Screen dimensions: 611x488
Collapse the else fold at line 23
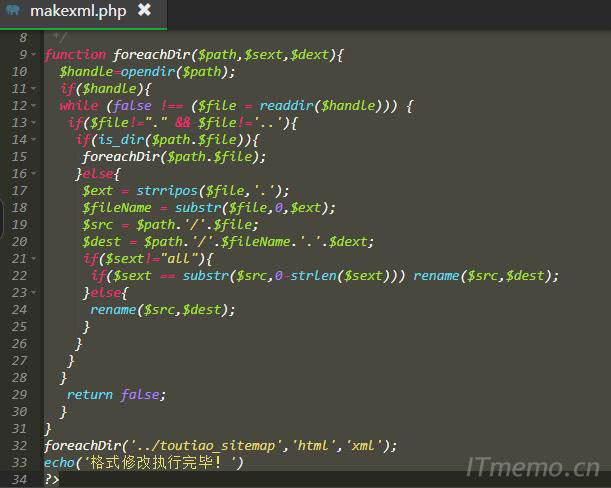tap(34, 292)
